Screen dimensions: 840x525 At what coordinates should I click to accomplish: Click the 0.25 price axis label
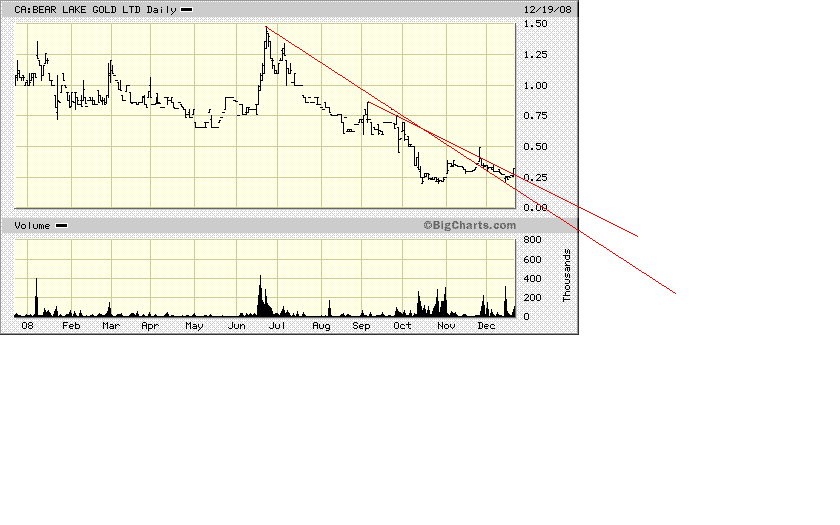coord(535,178)
